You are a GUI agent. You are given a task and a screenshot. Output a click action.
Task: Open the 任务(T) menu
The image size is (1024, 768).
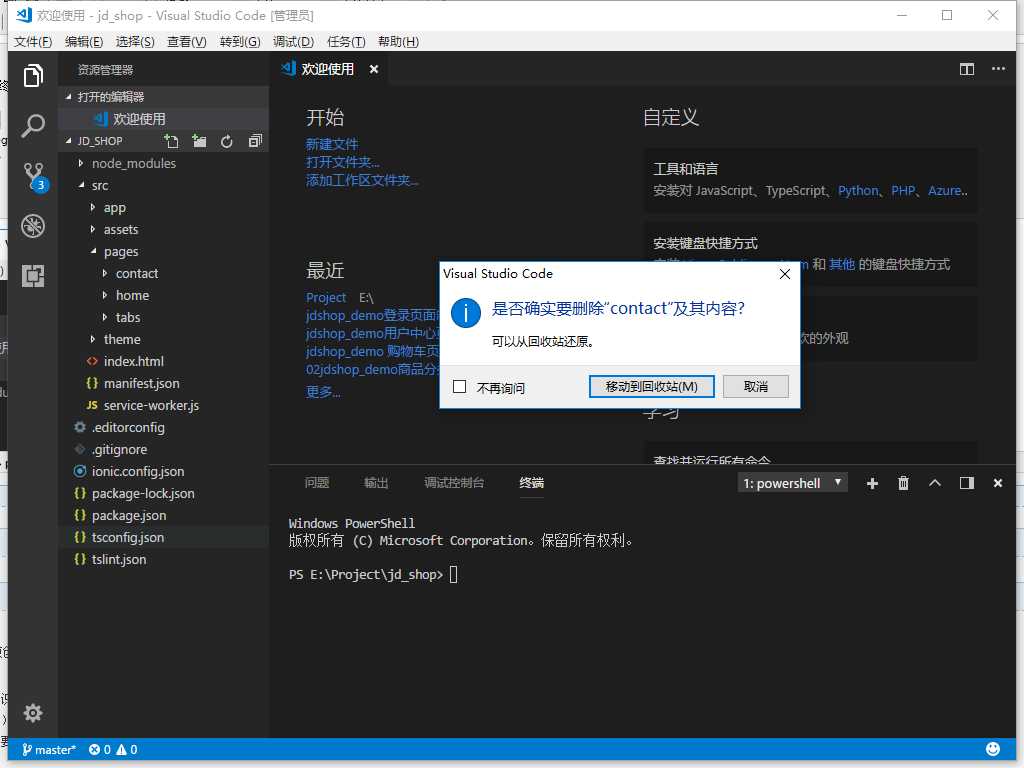pyautogui.click(x=345, y=42)
